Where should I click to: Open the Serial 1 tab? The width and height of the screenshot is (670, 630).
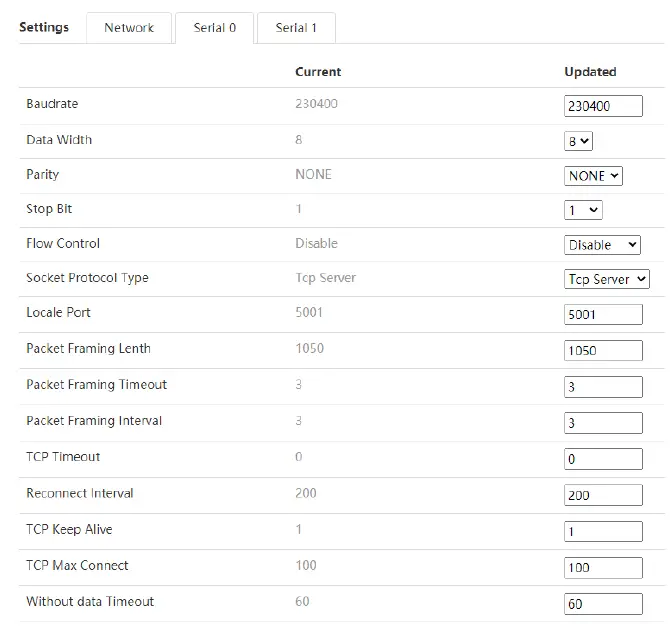click(x=296, y=28)
